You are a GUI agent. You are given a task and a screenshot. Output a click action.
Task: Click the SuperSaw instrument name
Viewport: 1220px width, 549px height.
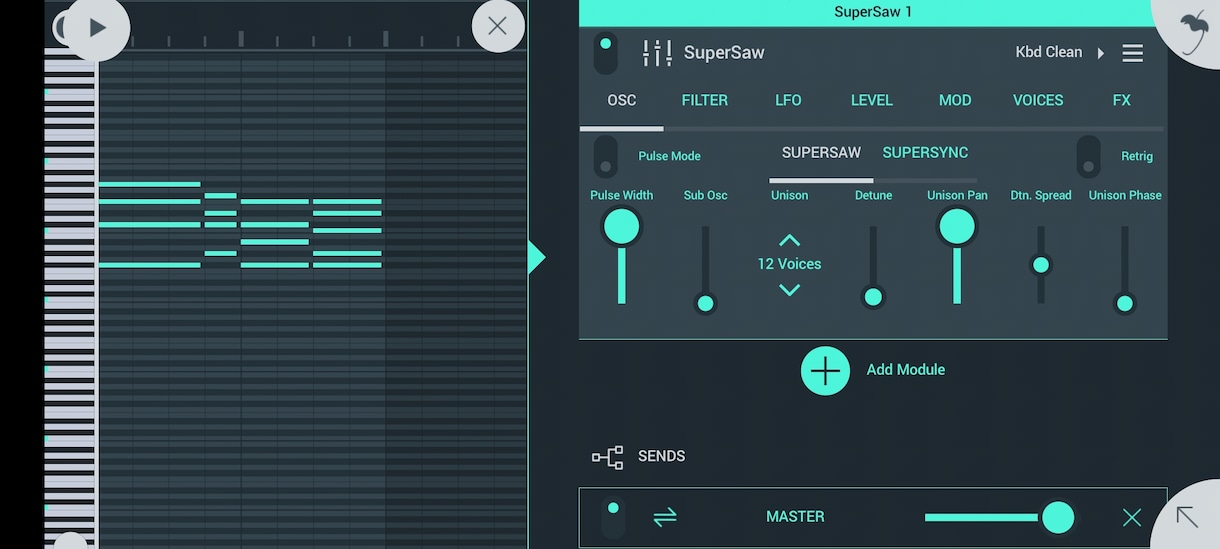coord(724,53)
